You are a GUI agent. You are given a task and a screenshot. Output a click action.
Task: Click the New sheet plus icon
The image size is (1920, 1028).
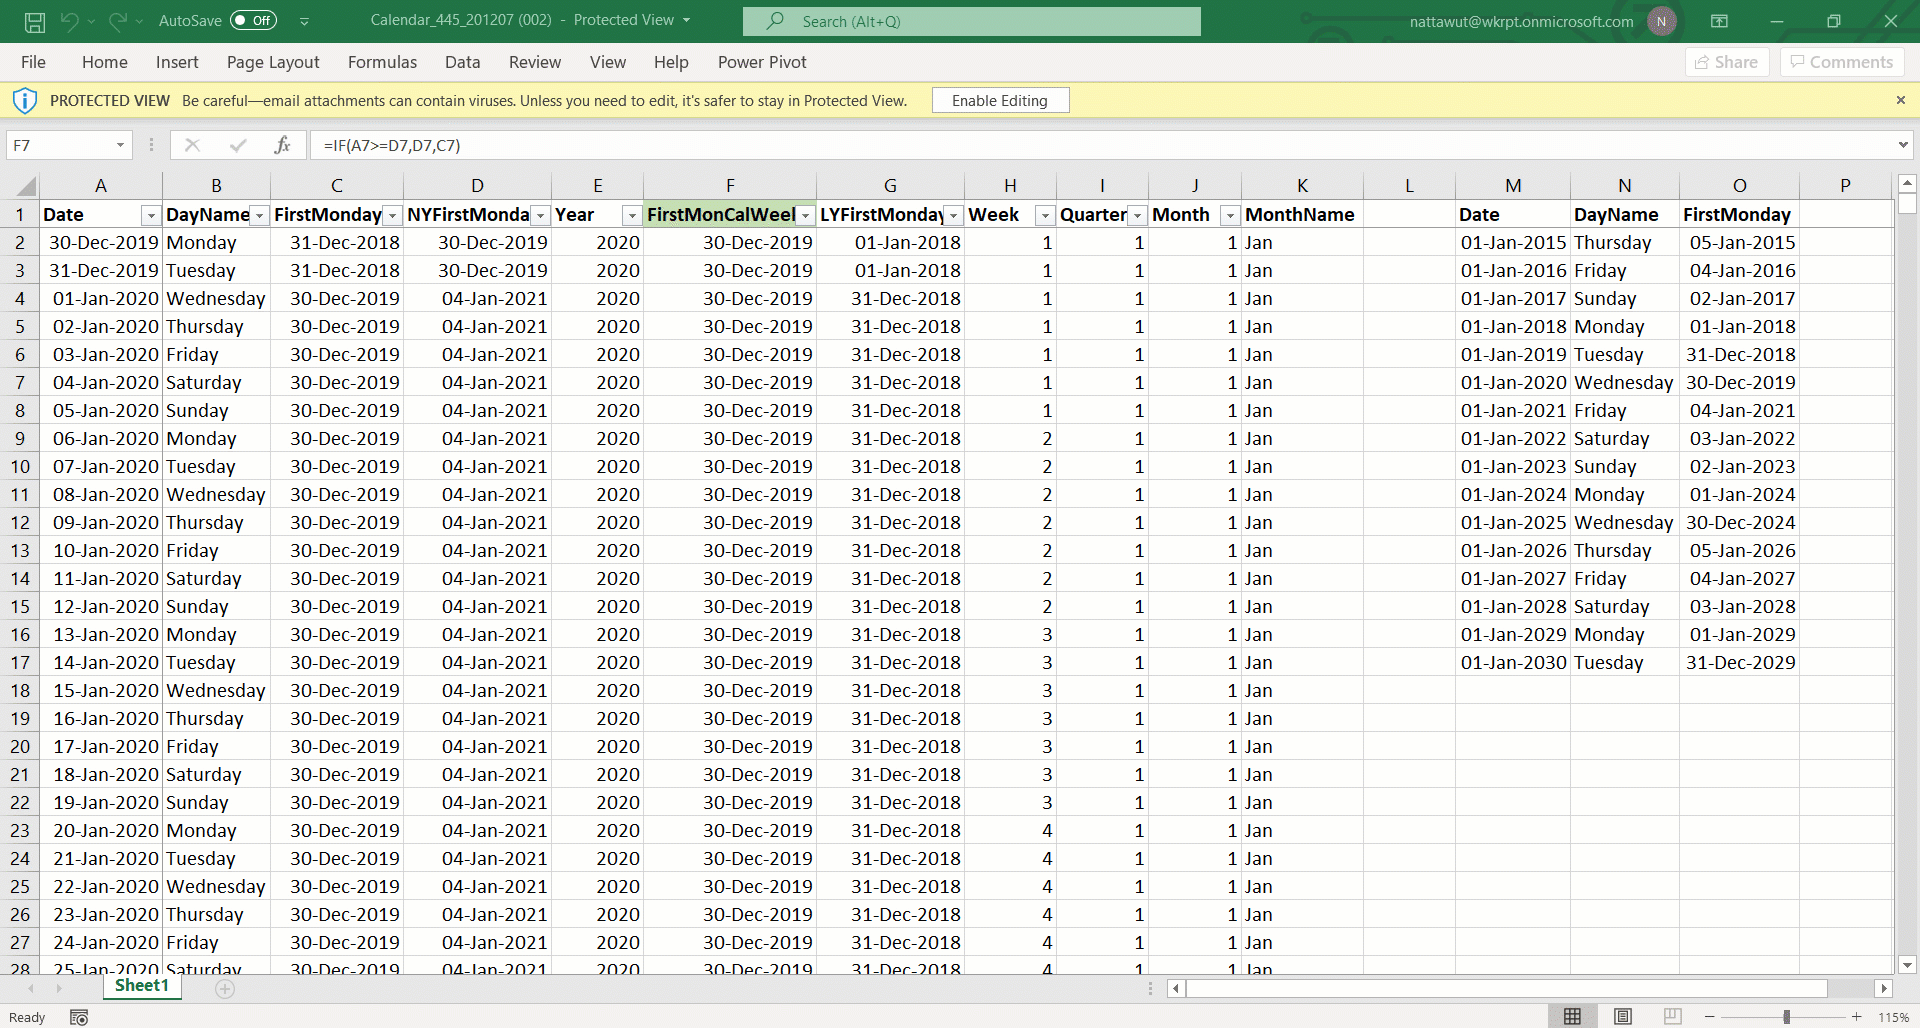pyautogui.click(x=225, y=989)
